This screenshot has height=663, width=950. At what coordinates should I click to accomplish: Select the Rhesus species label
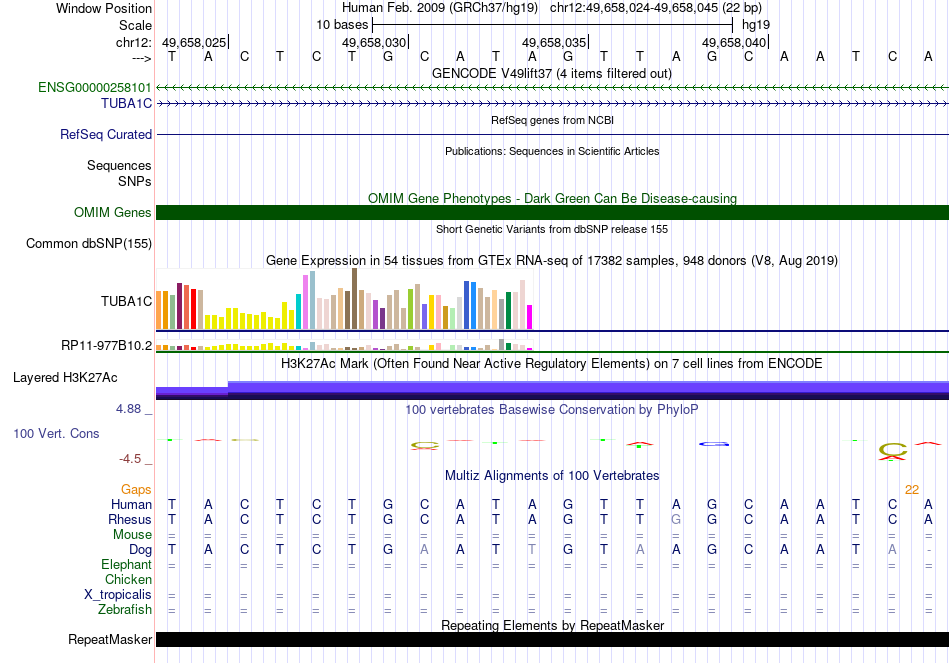(130, 519)
